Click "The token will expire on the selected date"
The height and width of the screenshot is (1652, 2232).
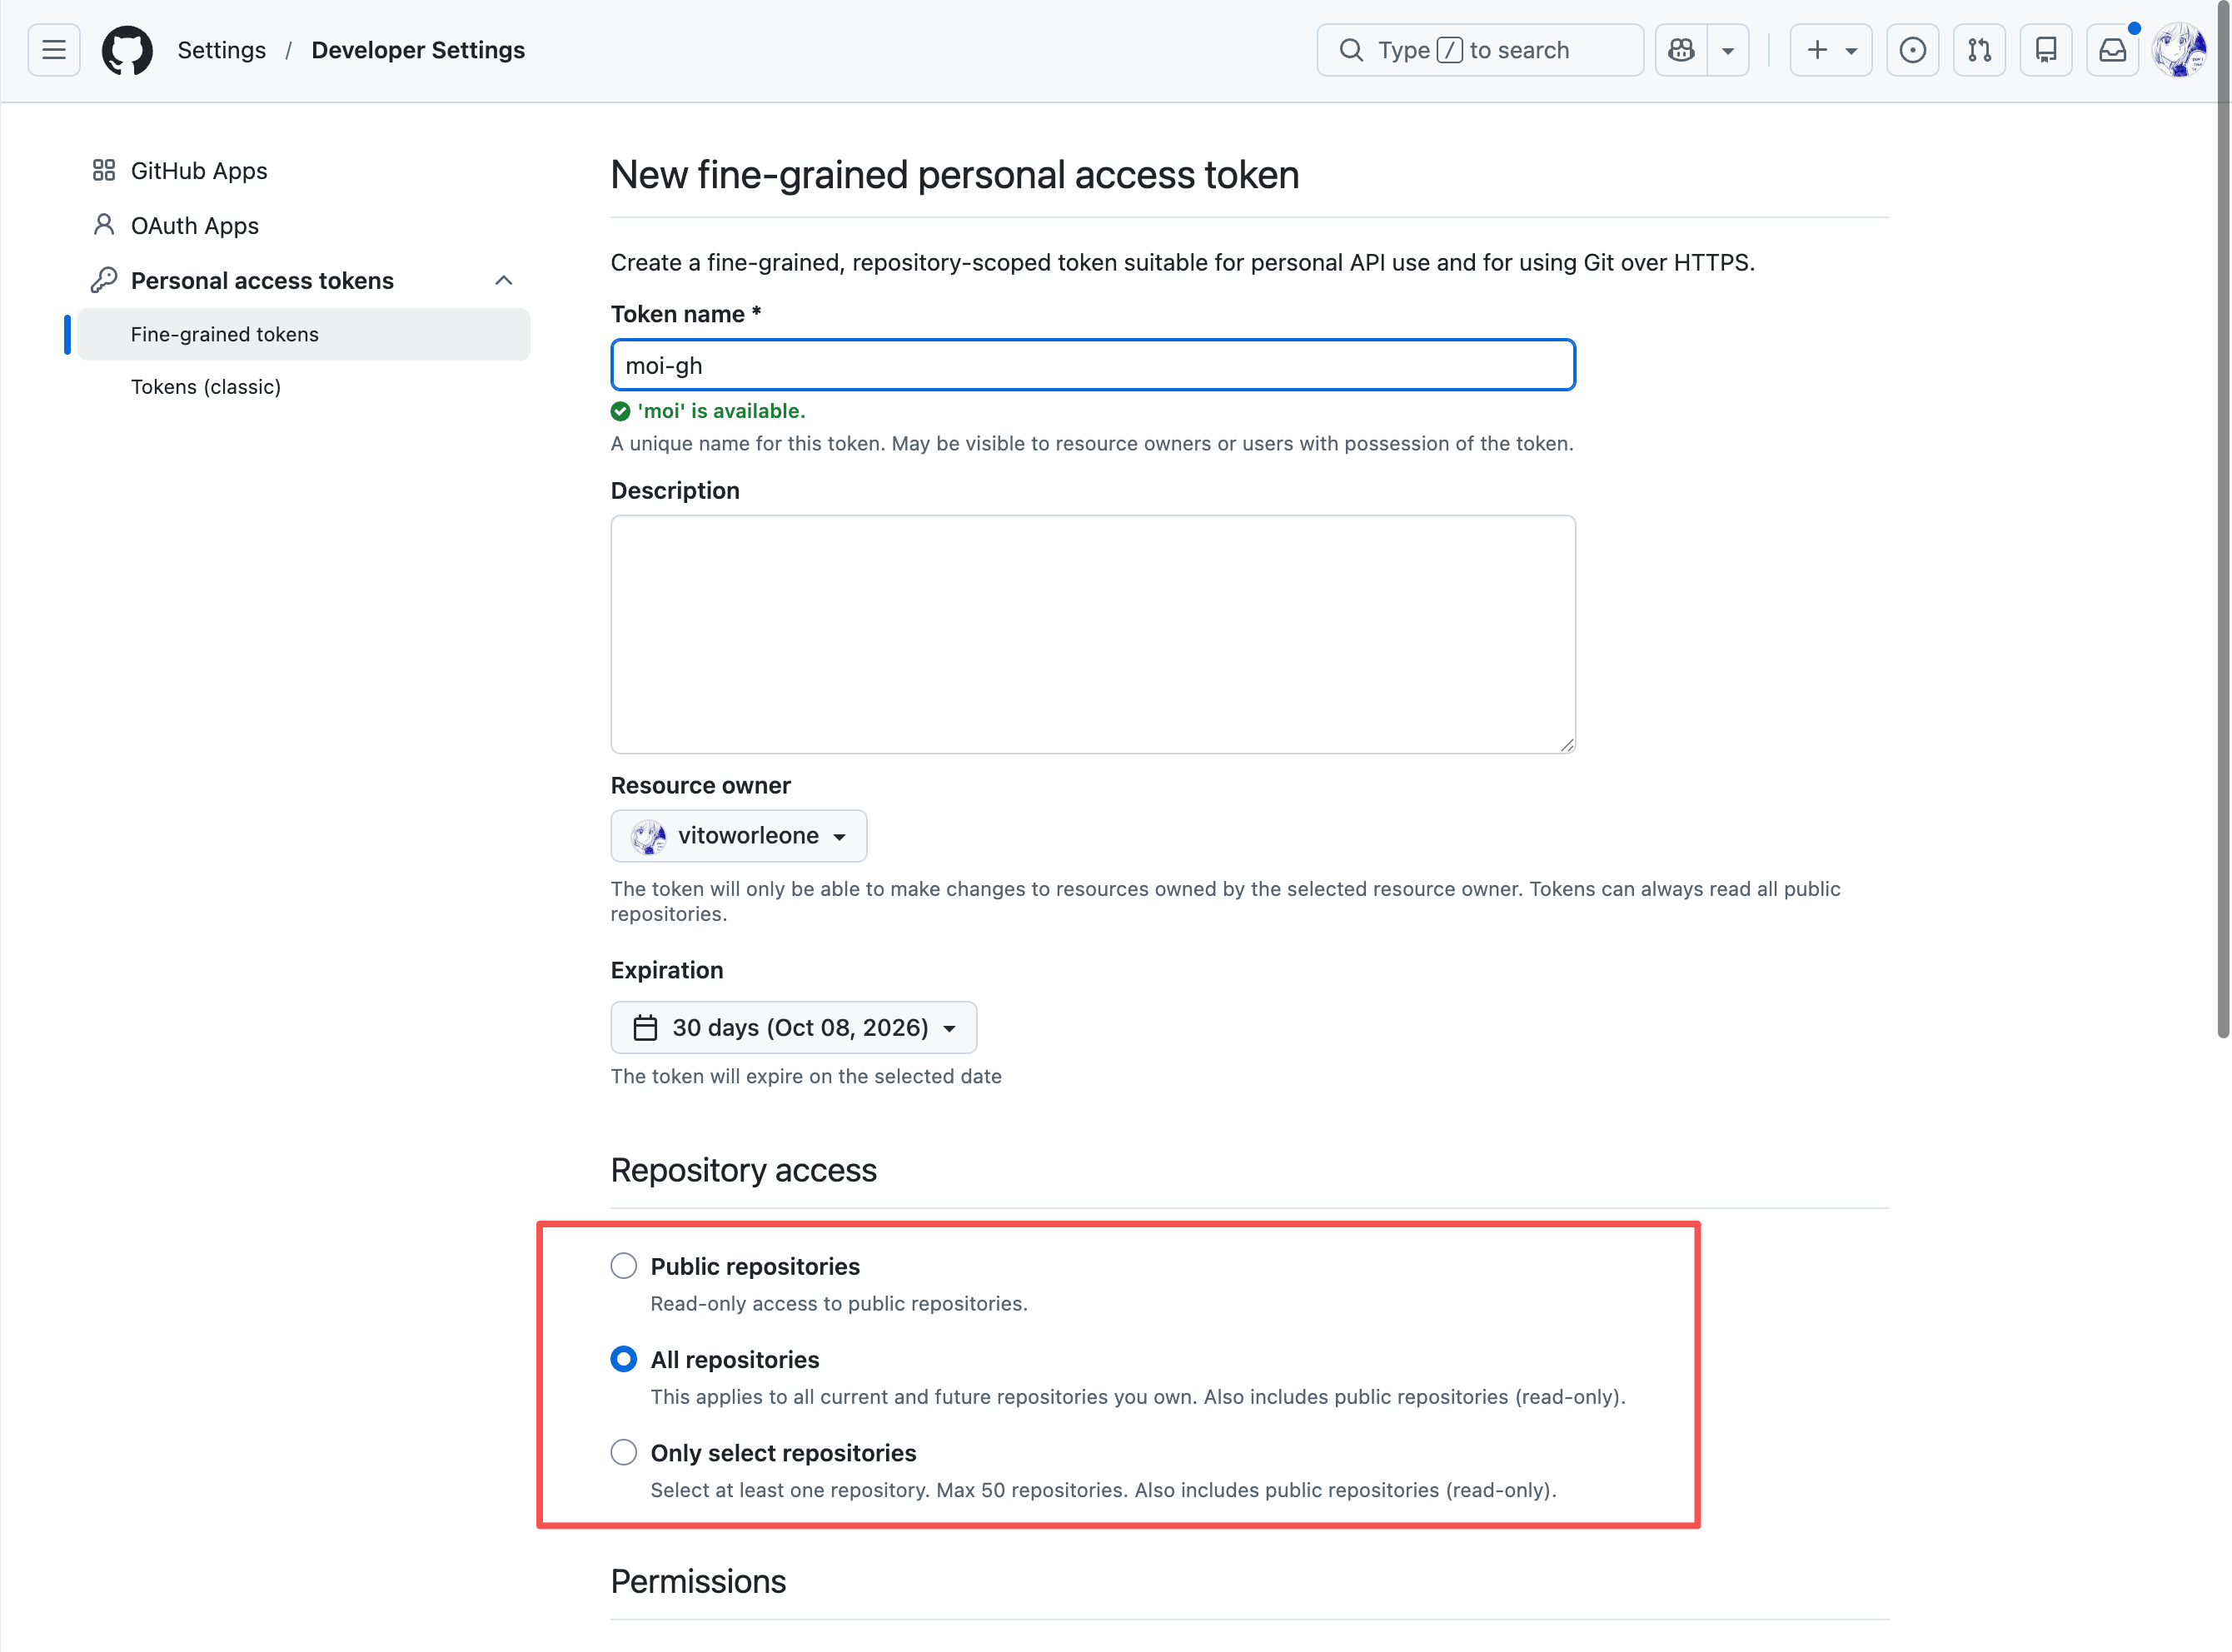tap(806, 1076)
